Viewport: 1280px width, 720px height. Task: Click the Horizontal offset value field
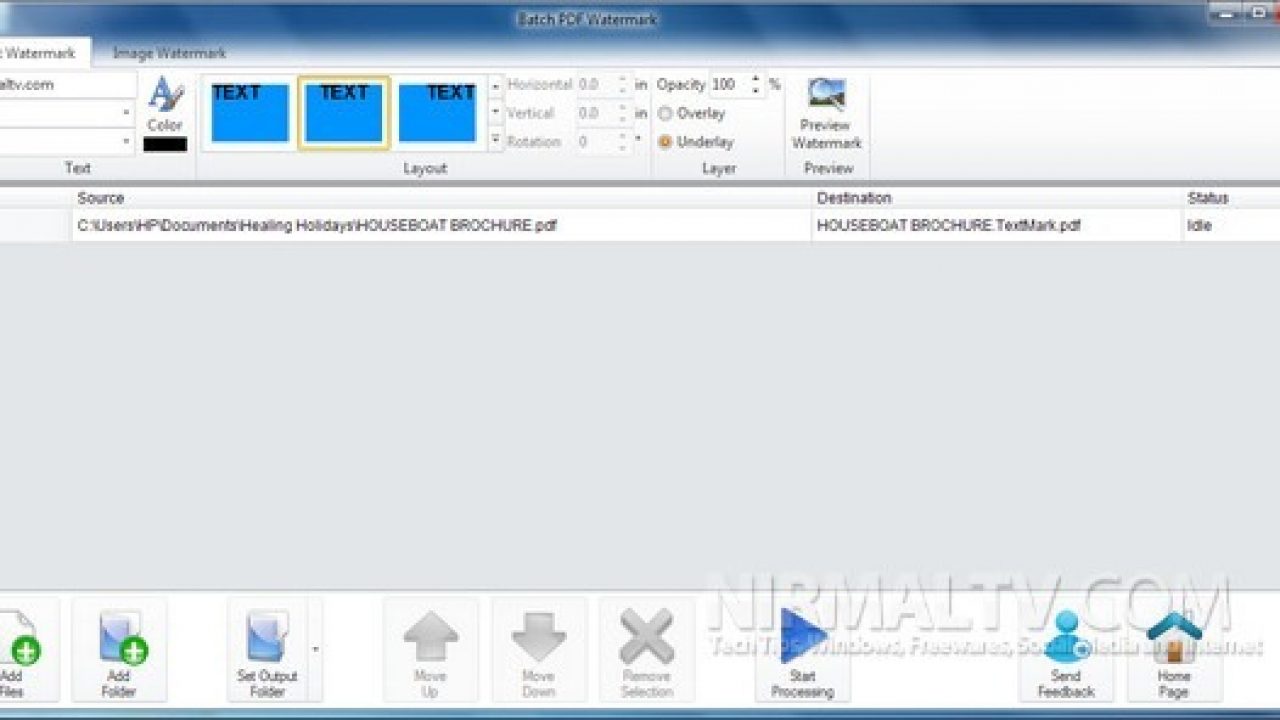pyautogui.click(x=597, y=85)
